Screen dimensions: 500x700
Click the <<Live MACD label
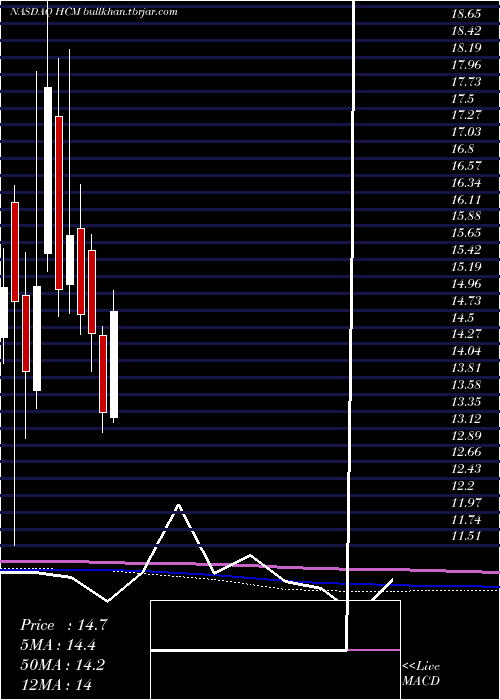421,674
